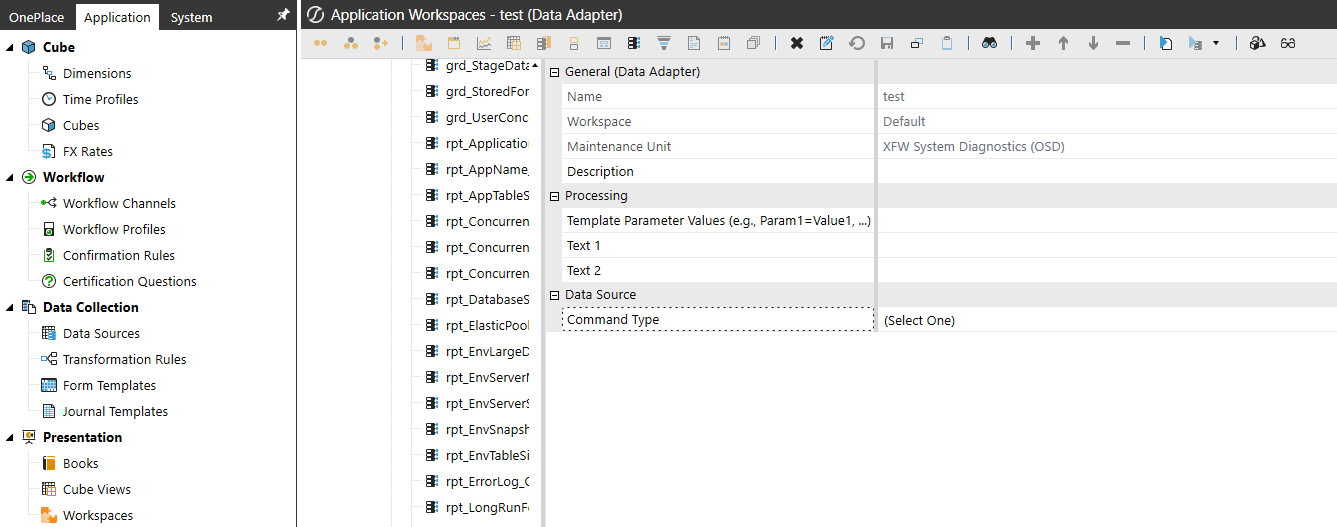1337x527 pixels.
Task: Click the eyeglasses icon in toolbar
Action: (x=1288, y=43)
